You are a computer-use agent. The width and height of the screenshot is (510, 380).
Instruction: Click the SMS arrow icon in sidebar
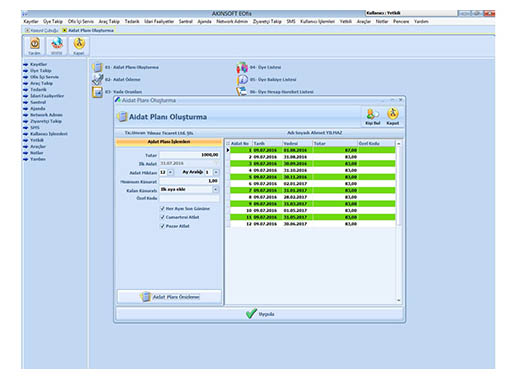pyautogui.click(x=25, y=128)
